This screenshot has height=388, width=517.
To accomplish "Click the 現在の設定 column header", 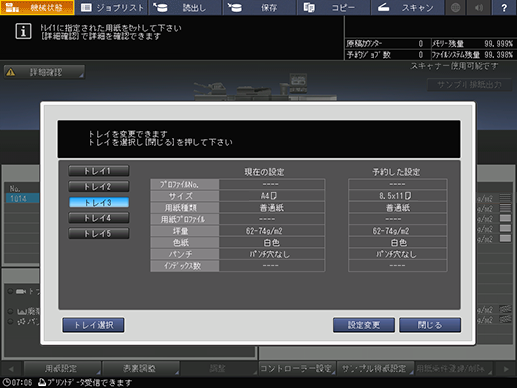I will tap(264, 172).
